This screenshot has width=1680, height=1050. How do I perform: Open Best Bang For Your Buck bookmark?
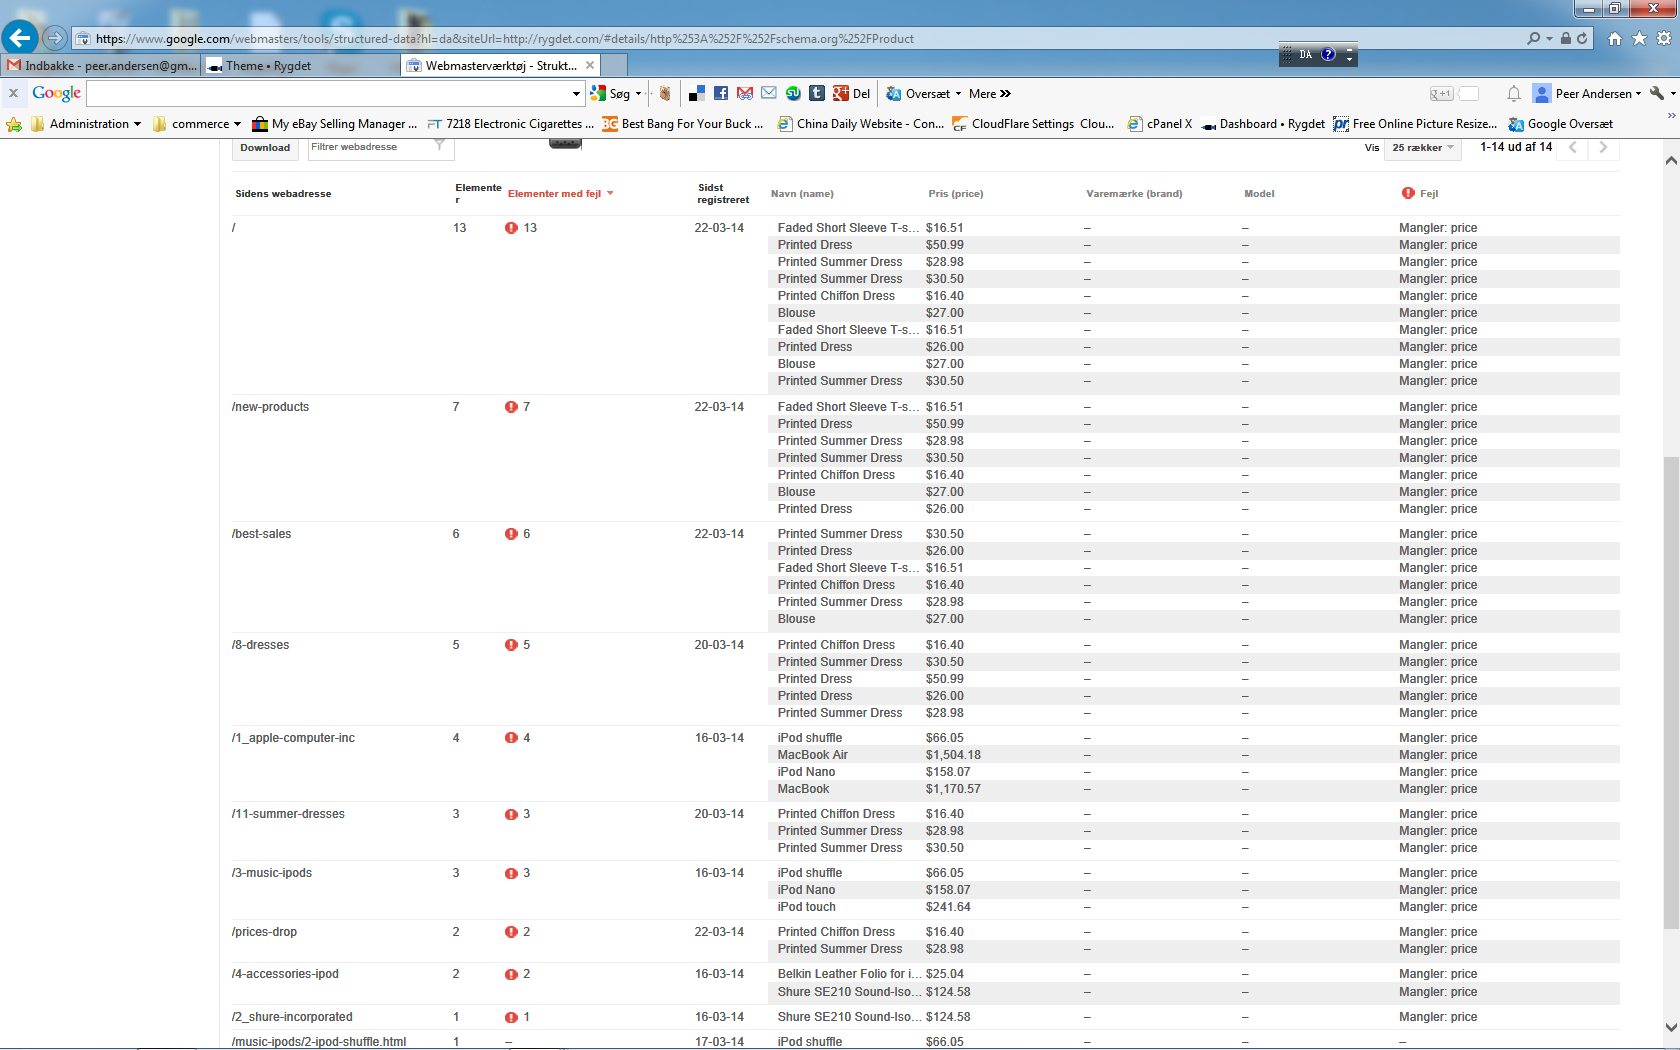pos(683,124)
